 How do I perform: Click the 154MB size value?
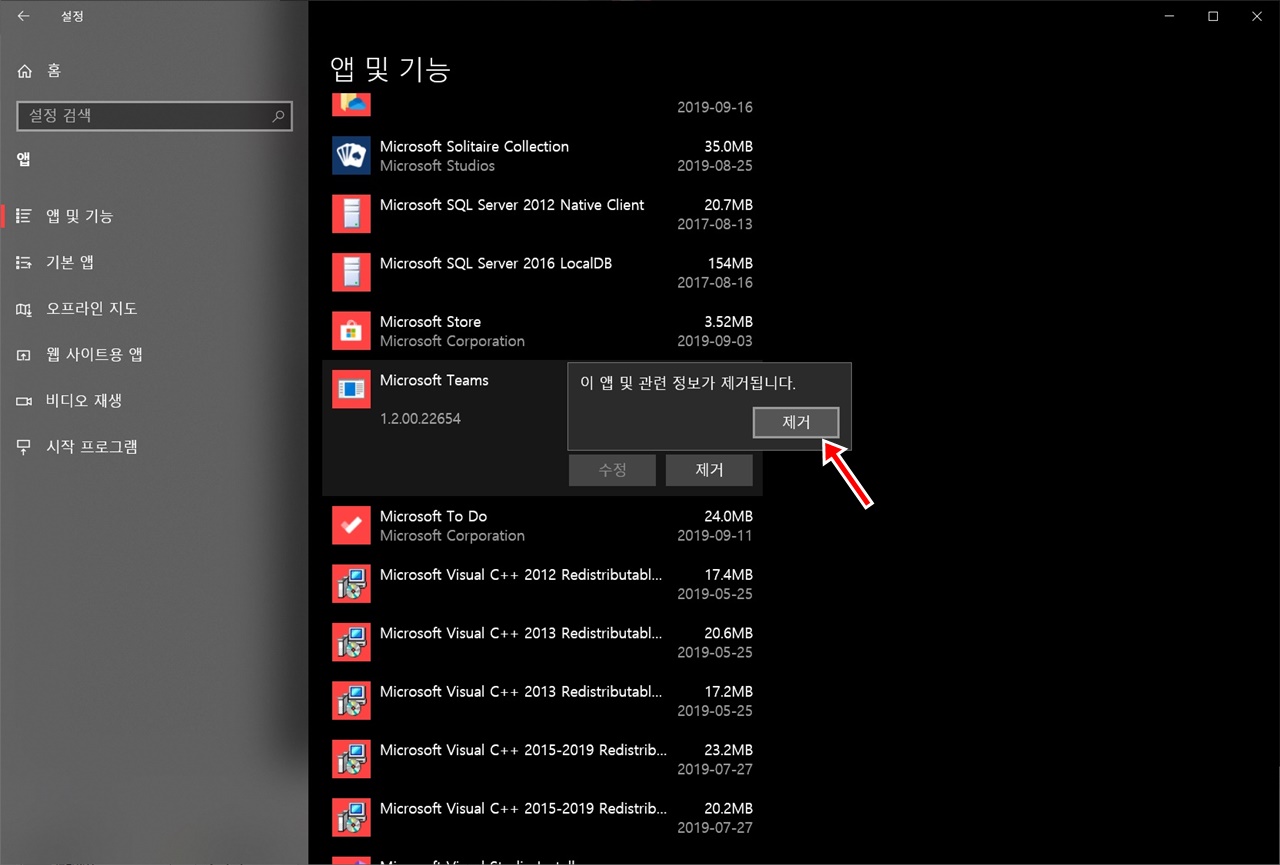(x=730, y=263)
